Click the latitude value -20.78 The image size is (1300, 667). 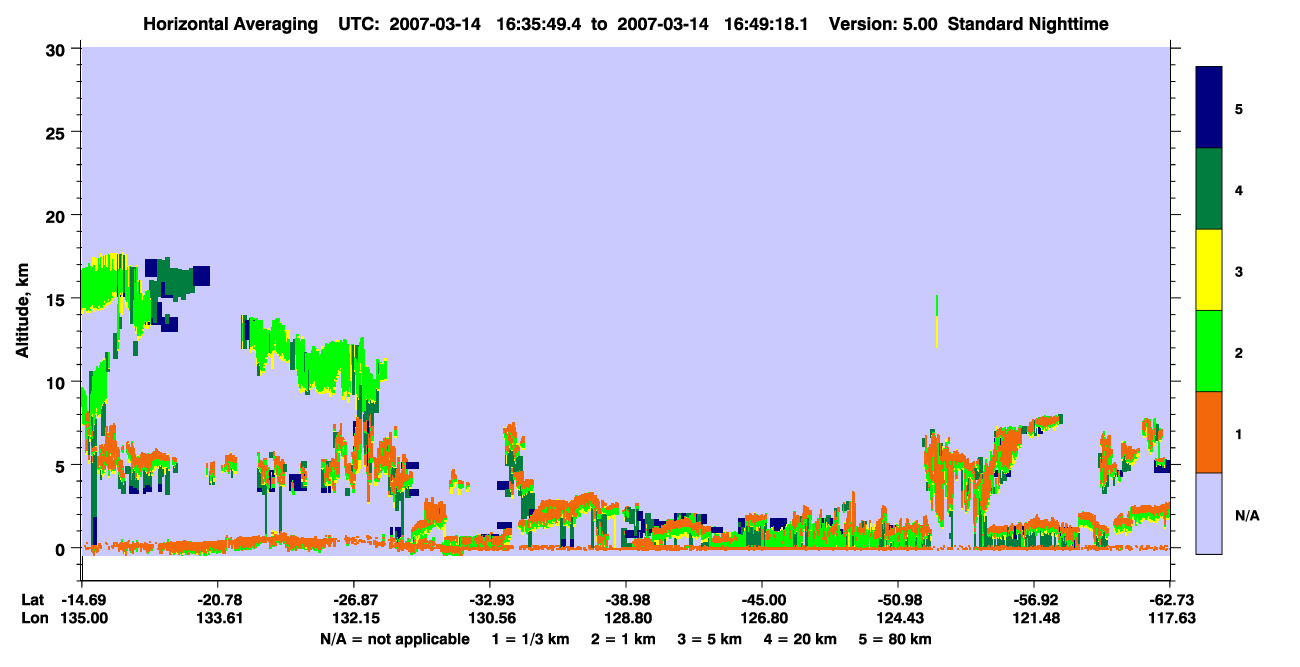217,600
